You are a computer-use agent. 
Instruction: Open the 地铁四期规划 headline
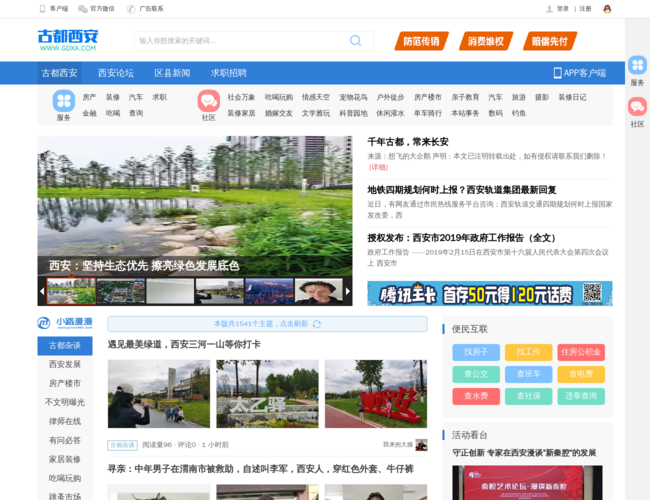coord(462,190)
